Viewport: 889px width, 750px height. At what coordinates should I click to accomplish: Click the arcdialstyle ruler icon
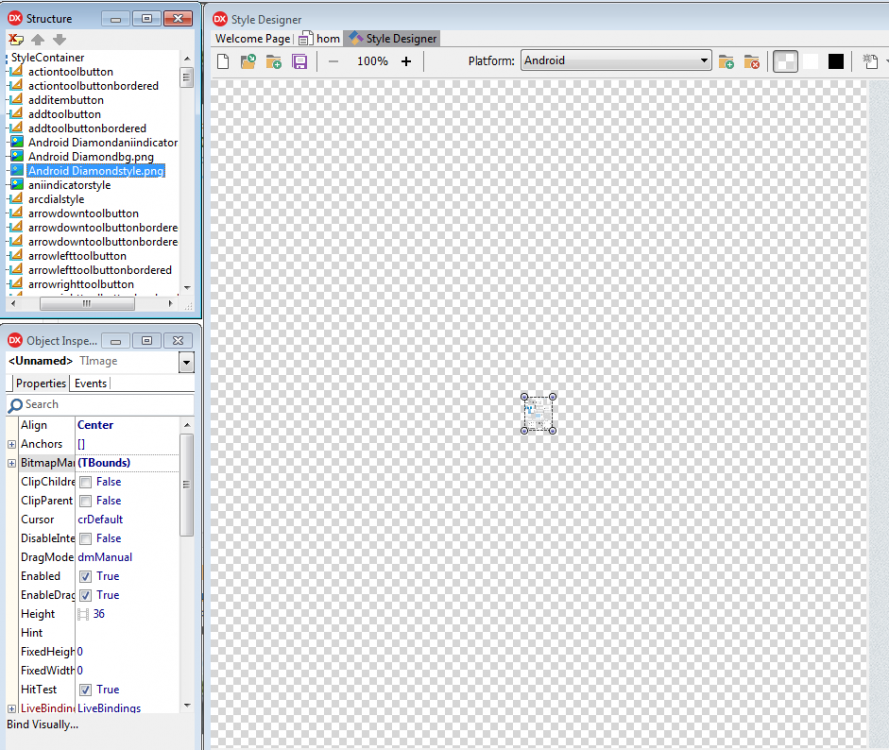tap(17, 198)
